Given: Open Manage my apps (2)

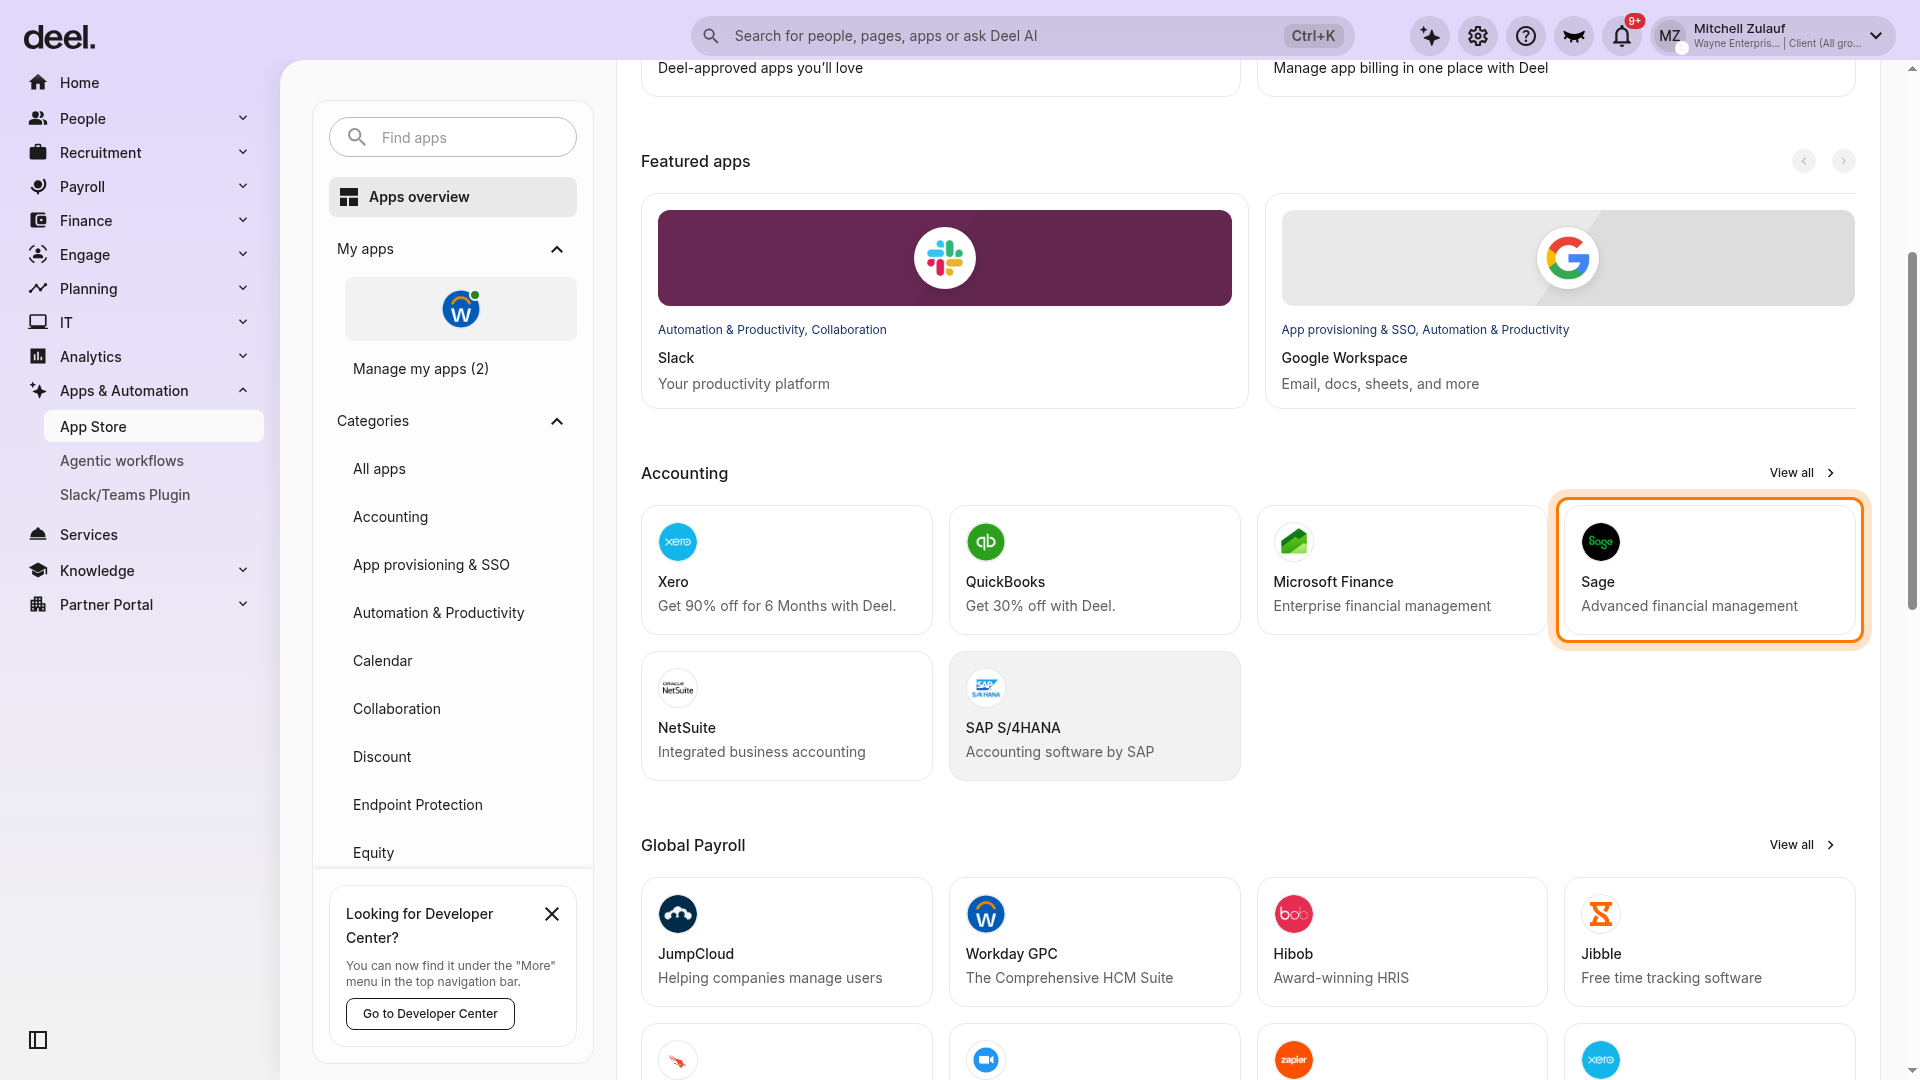Looking at the screenshot, I should [x=421, y=369].
